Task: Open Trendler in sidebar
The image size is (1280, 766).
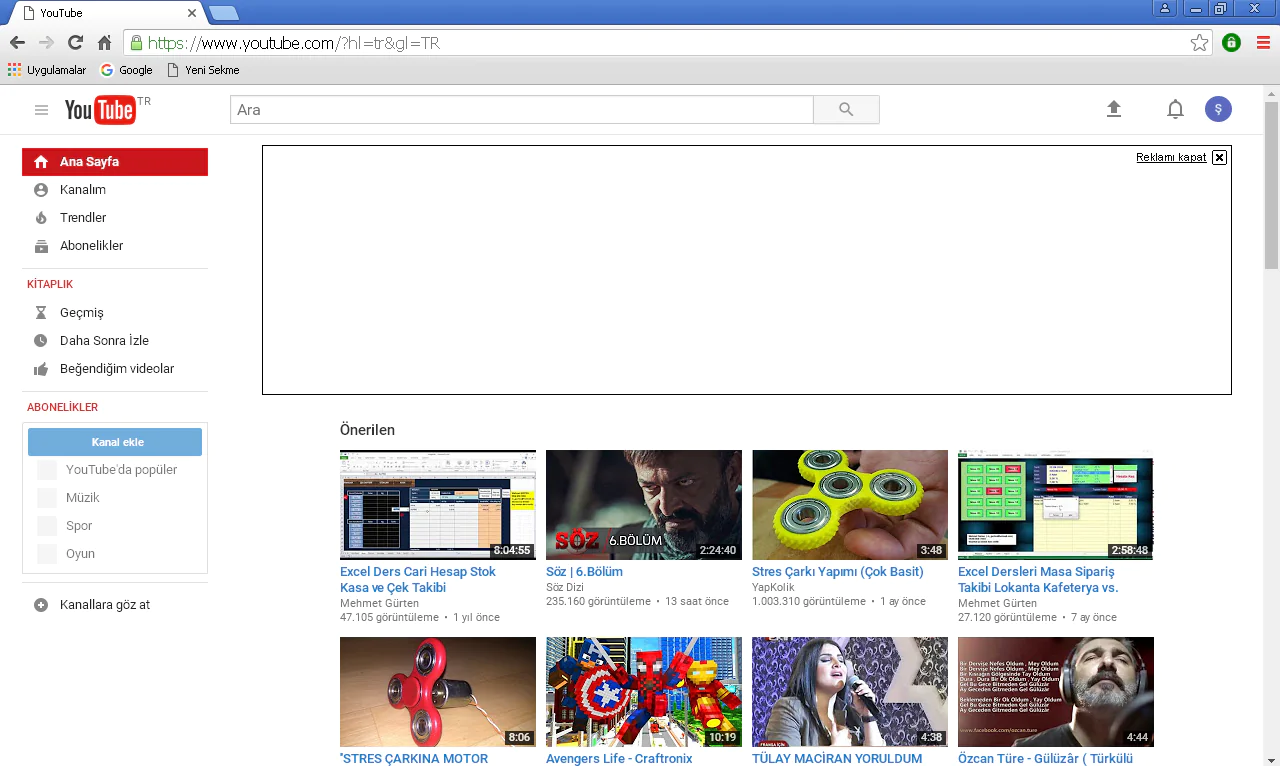Action: click(x=82, y=218)
